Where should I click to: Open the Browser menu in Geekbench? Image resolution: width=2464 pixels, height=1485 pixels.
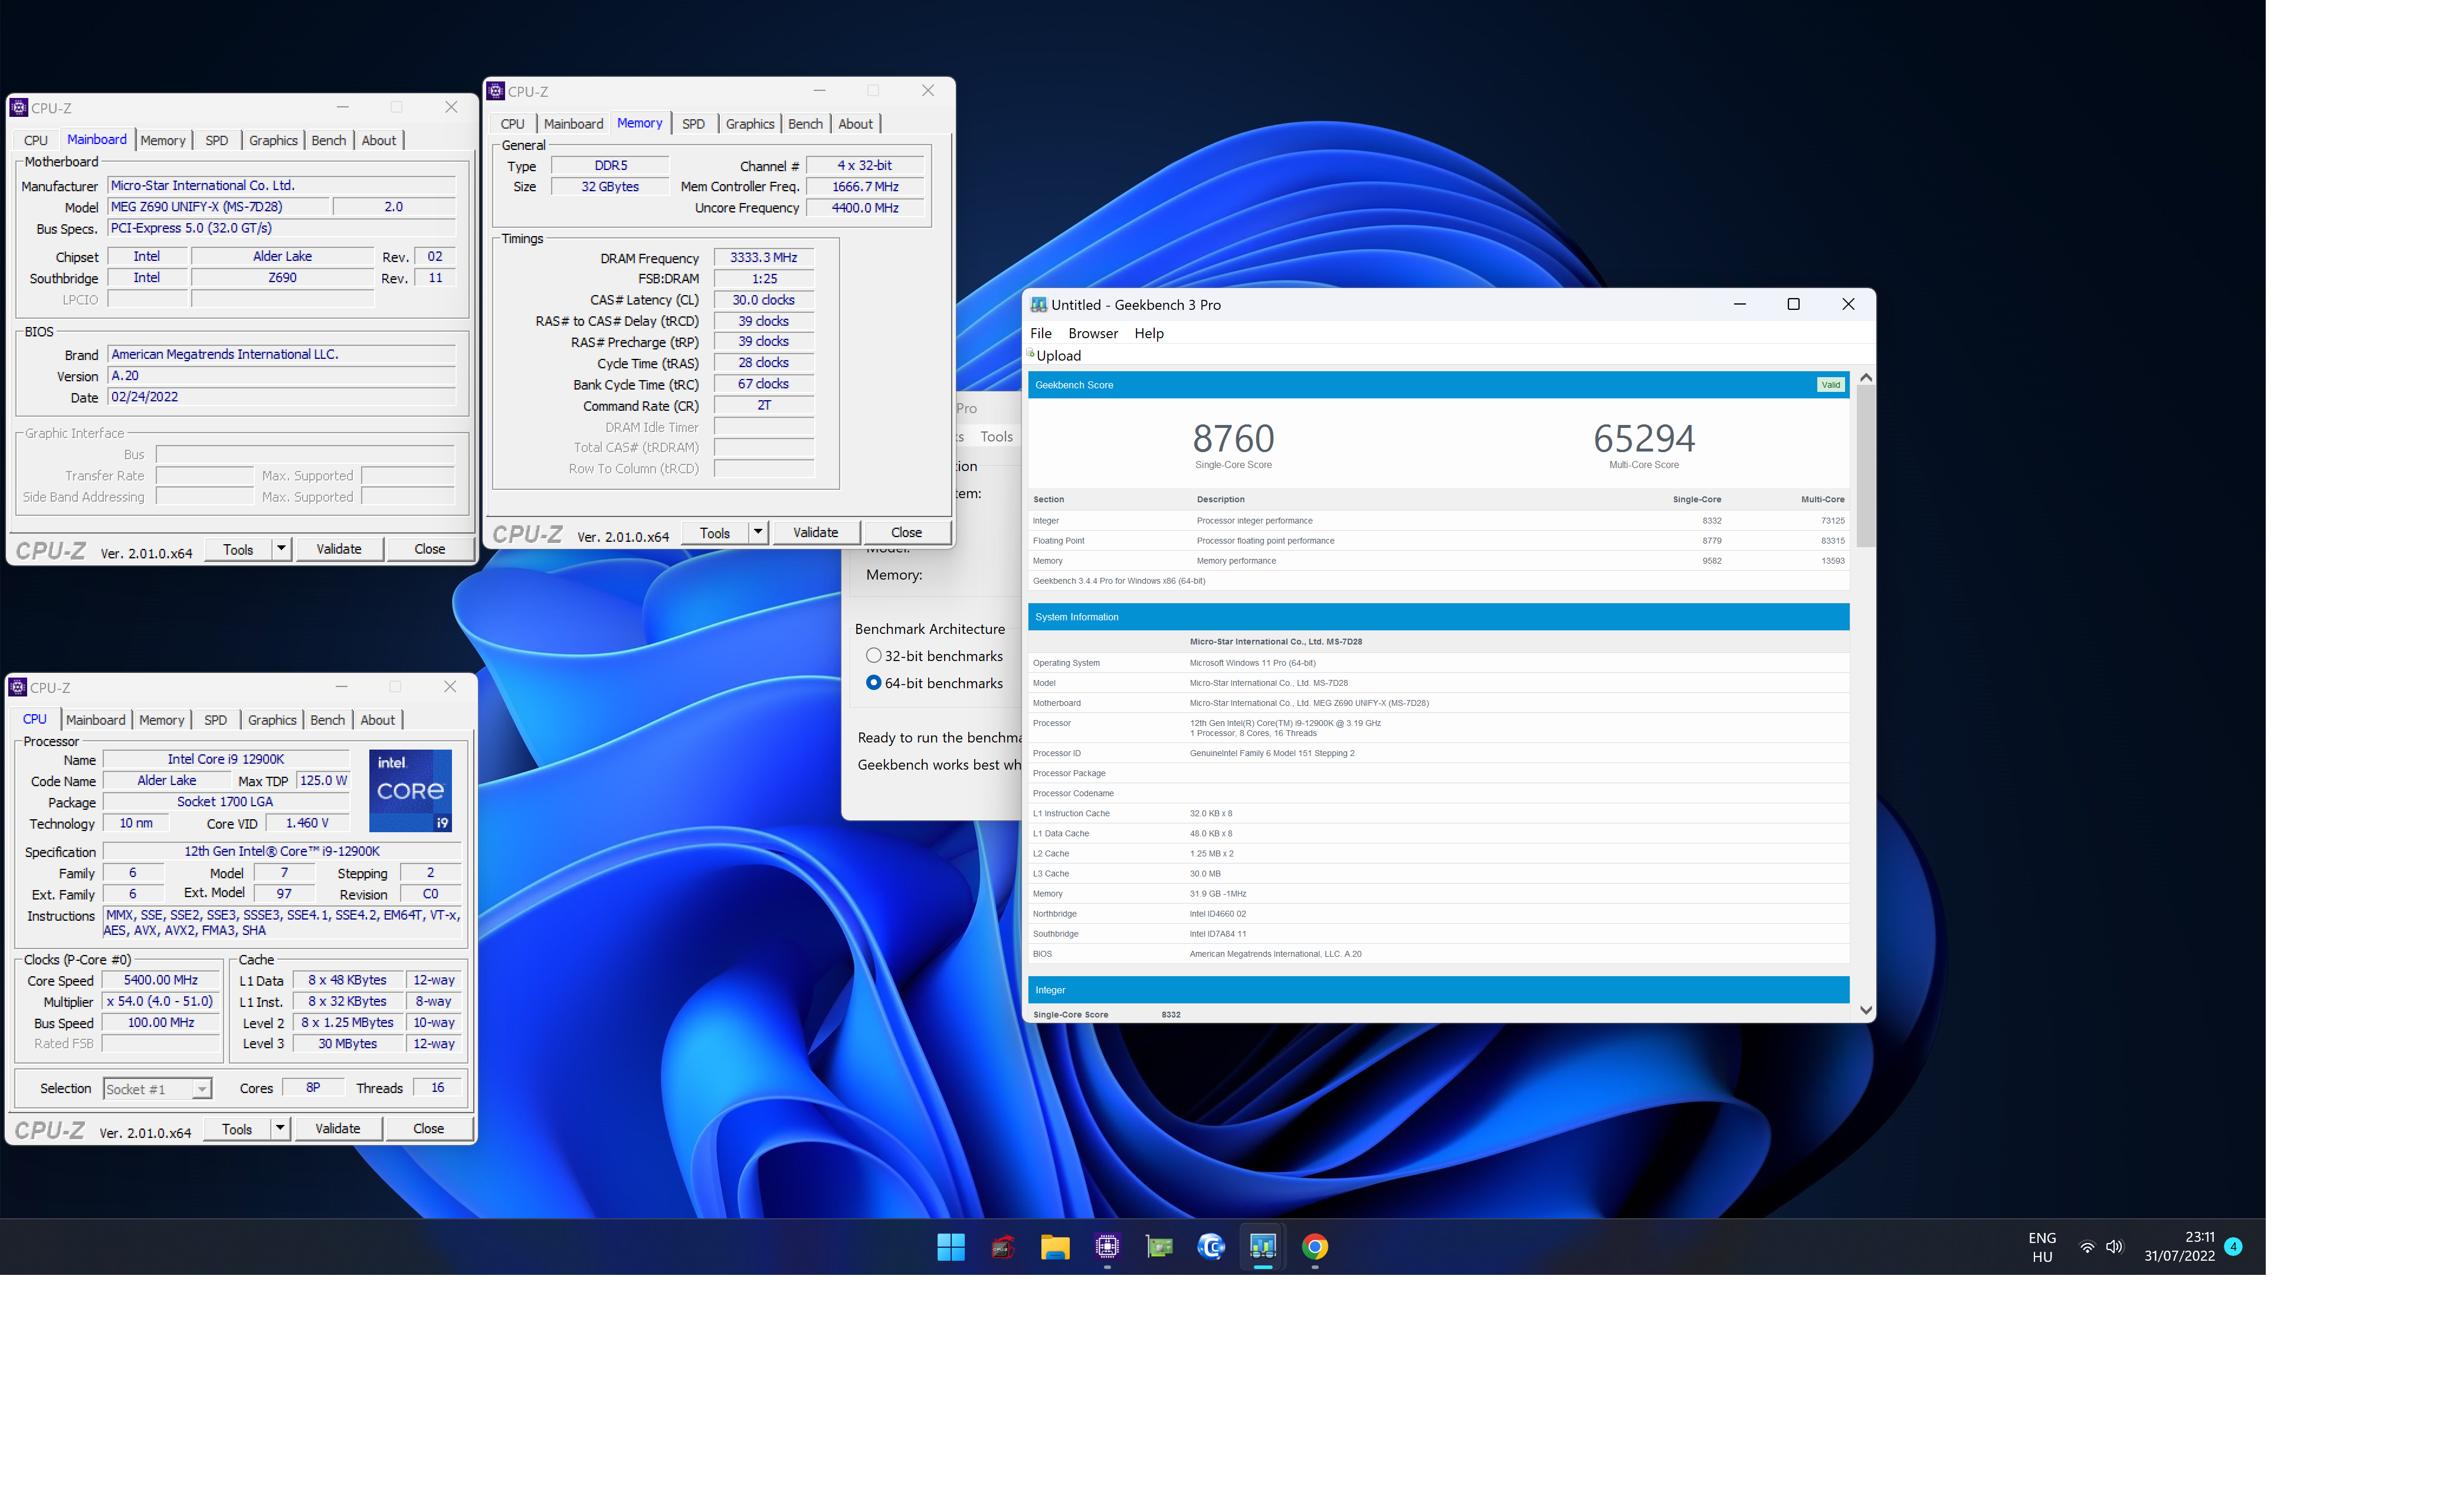tap(1093, 334)
